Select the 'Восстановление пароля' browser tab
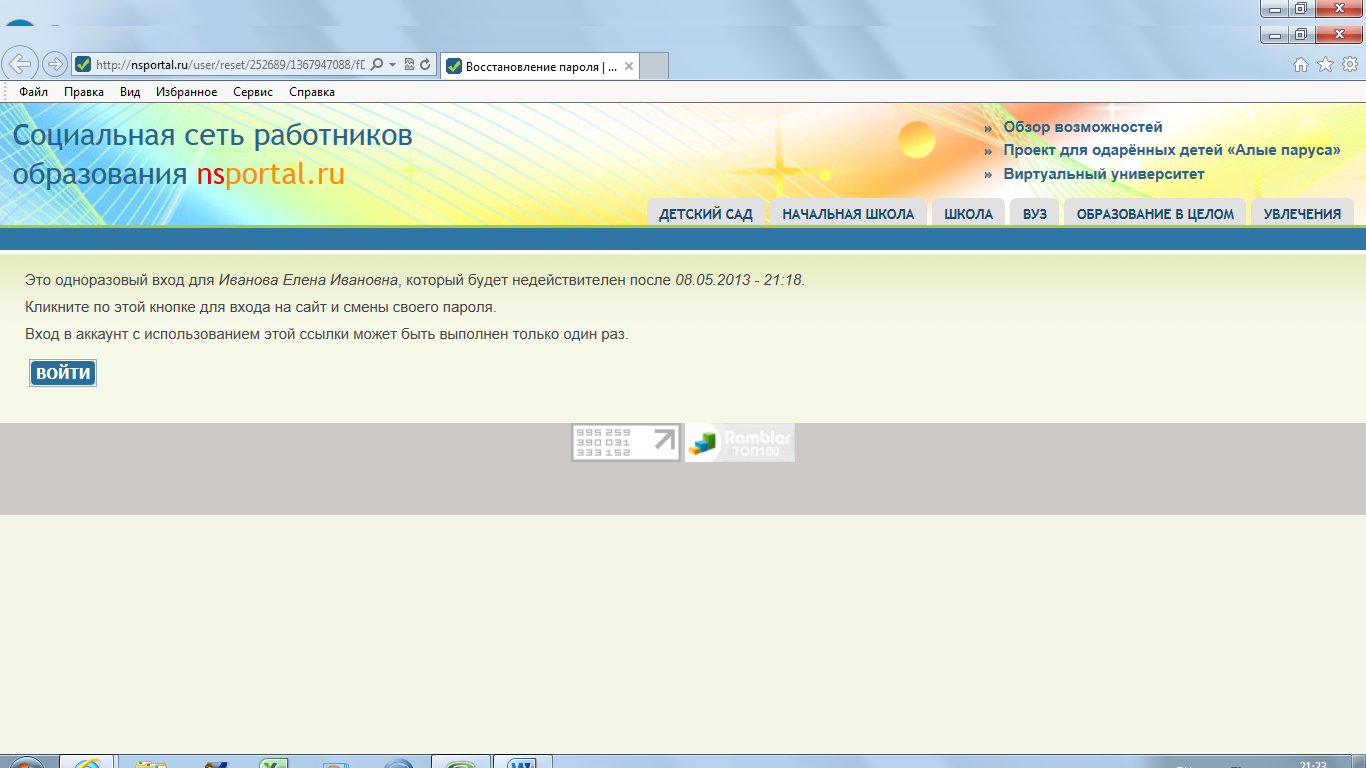The image size is (1366, 768). point(539,67)
